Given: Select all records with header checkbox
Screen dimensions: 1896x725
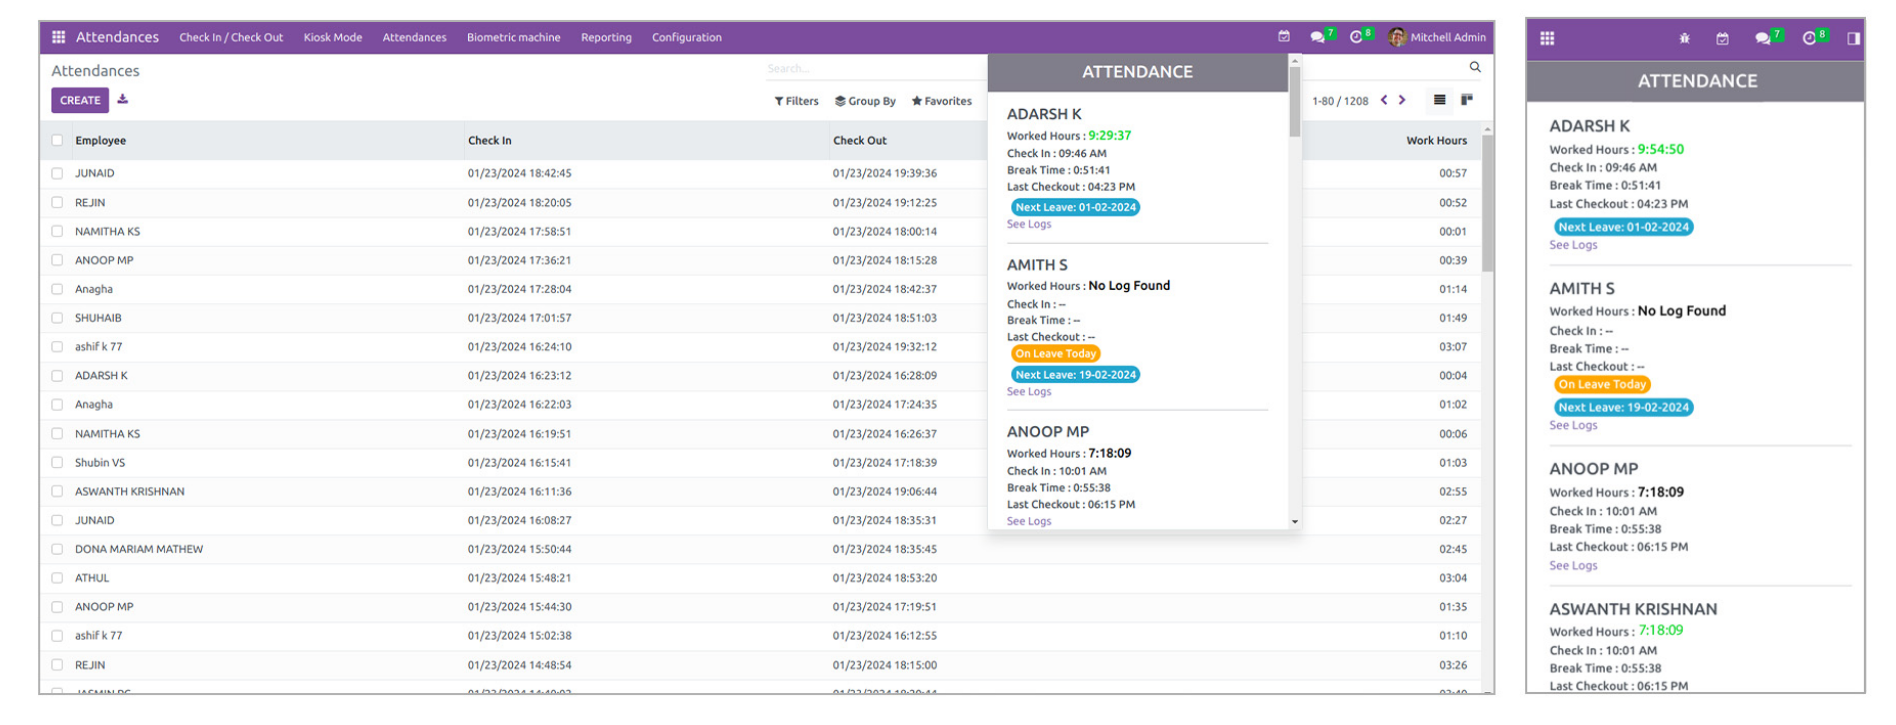Looking at the screenshot, I should 57,140.
